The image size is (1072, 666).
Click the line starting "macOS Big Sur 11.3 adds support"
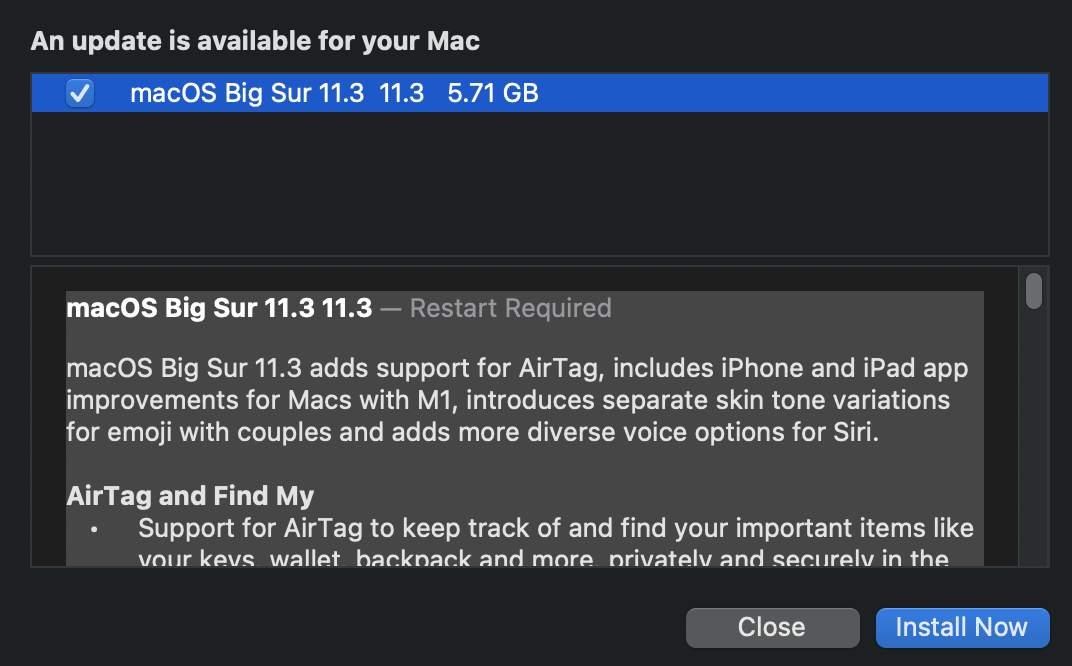[516, 369]
